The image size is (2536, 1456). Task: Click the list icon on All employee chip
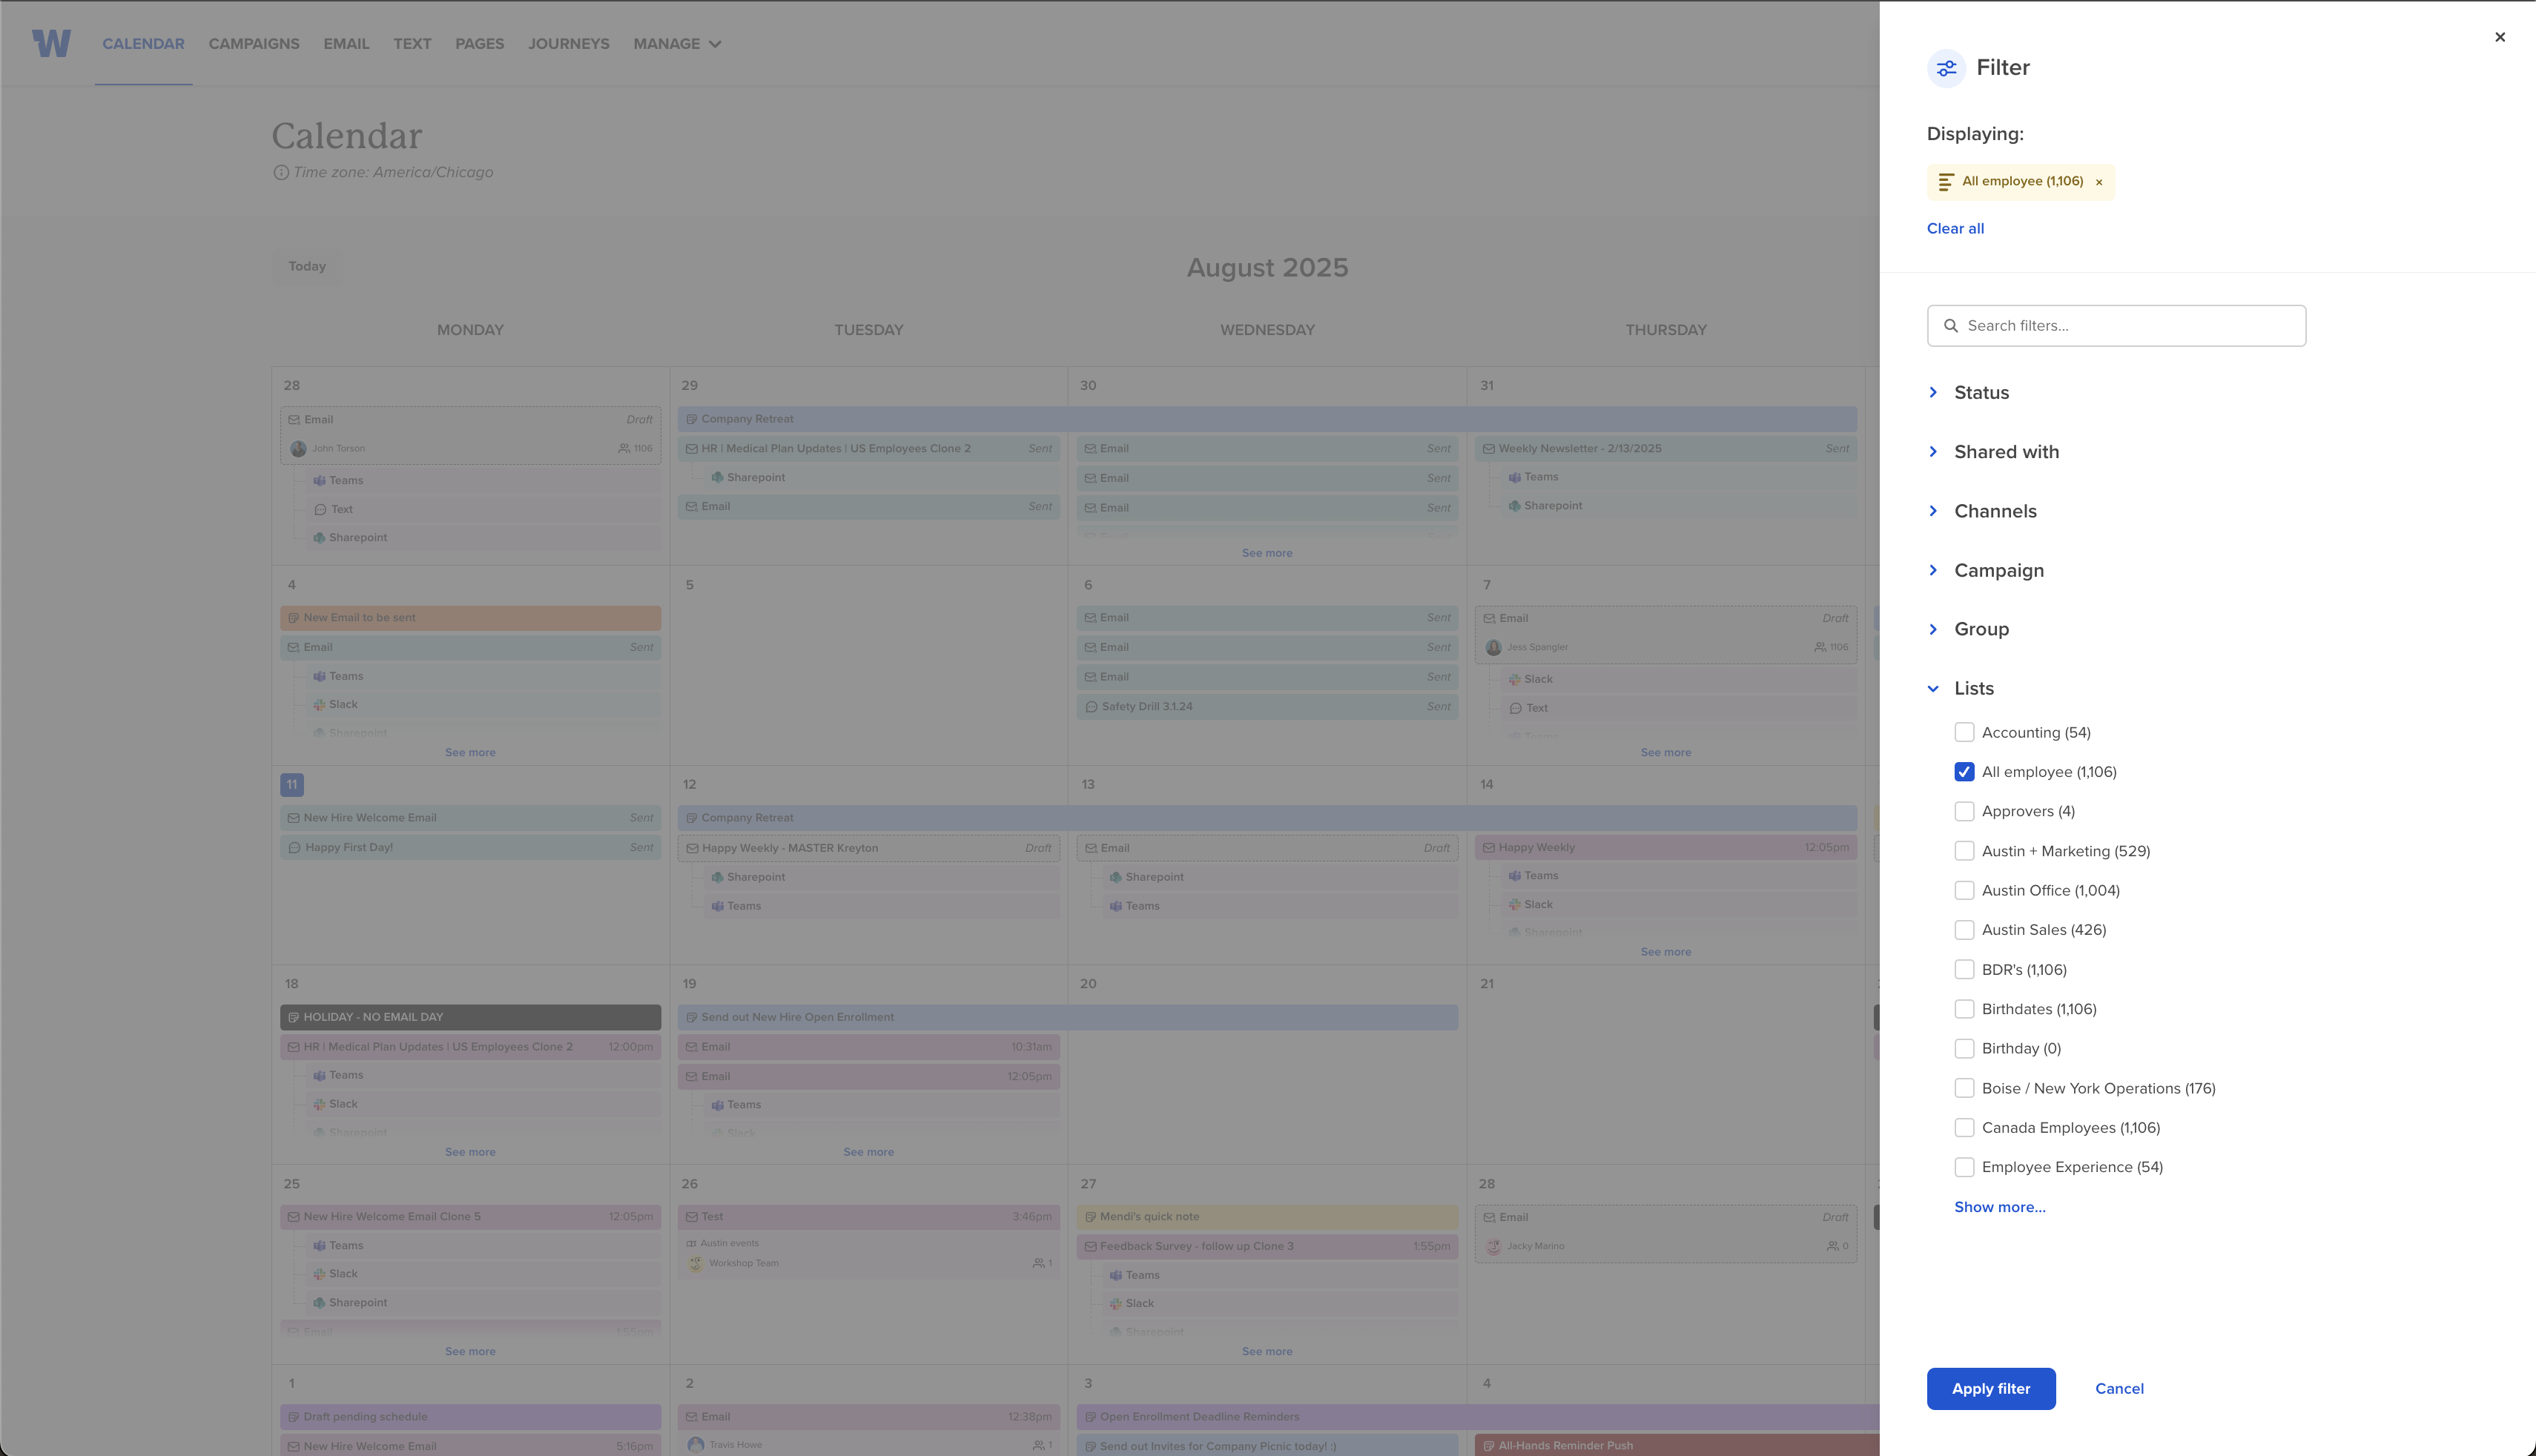[1946, 182]
